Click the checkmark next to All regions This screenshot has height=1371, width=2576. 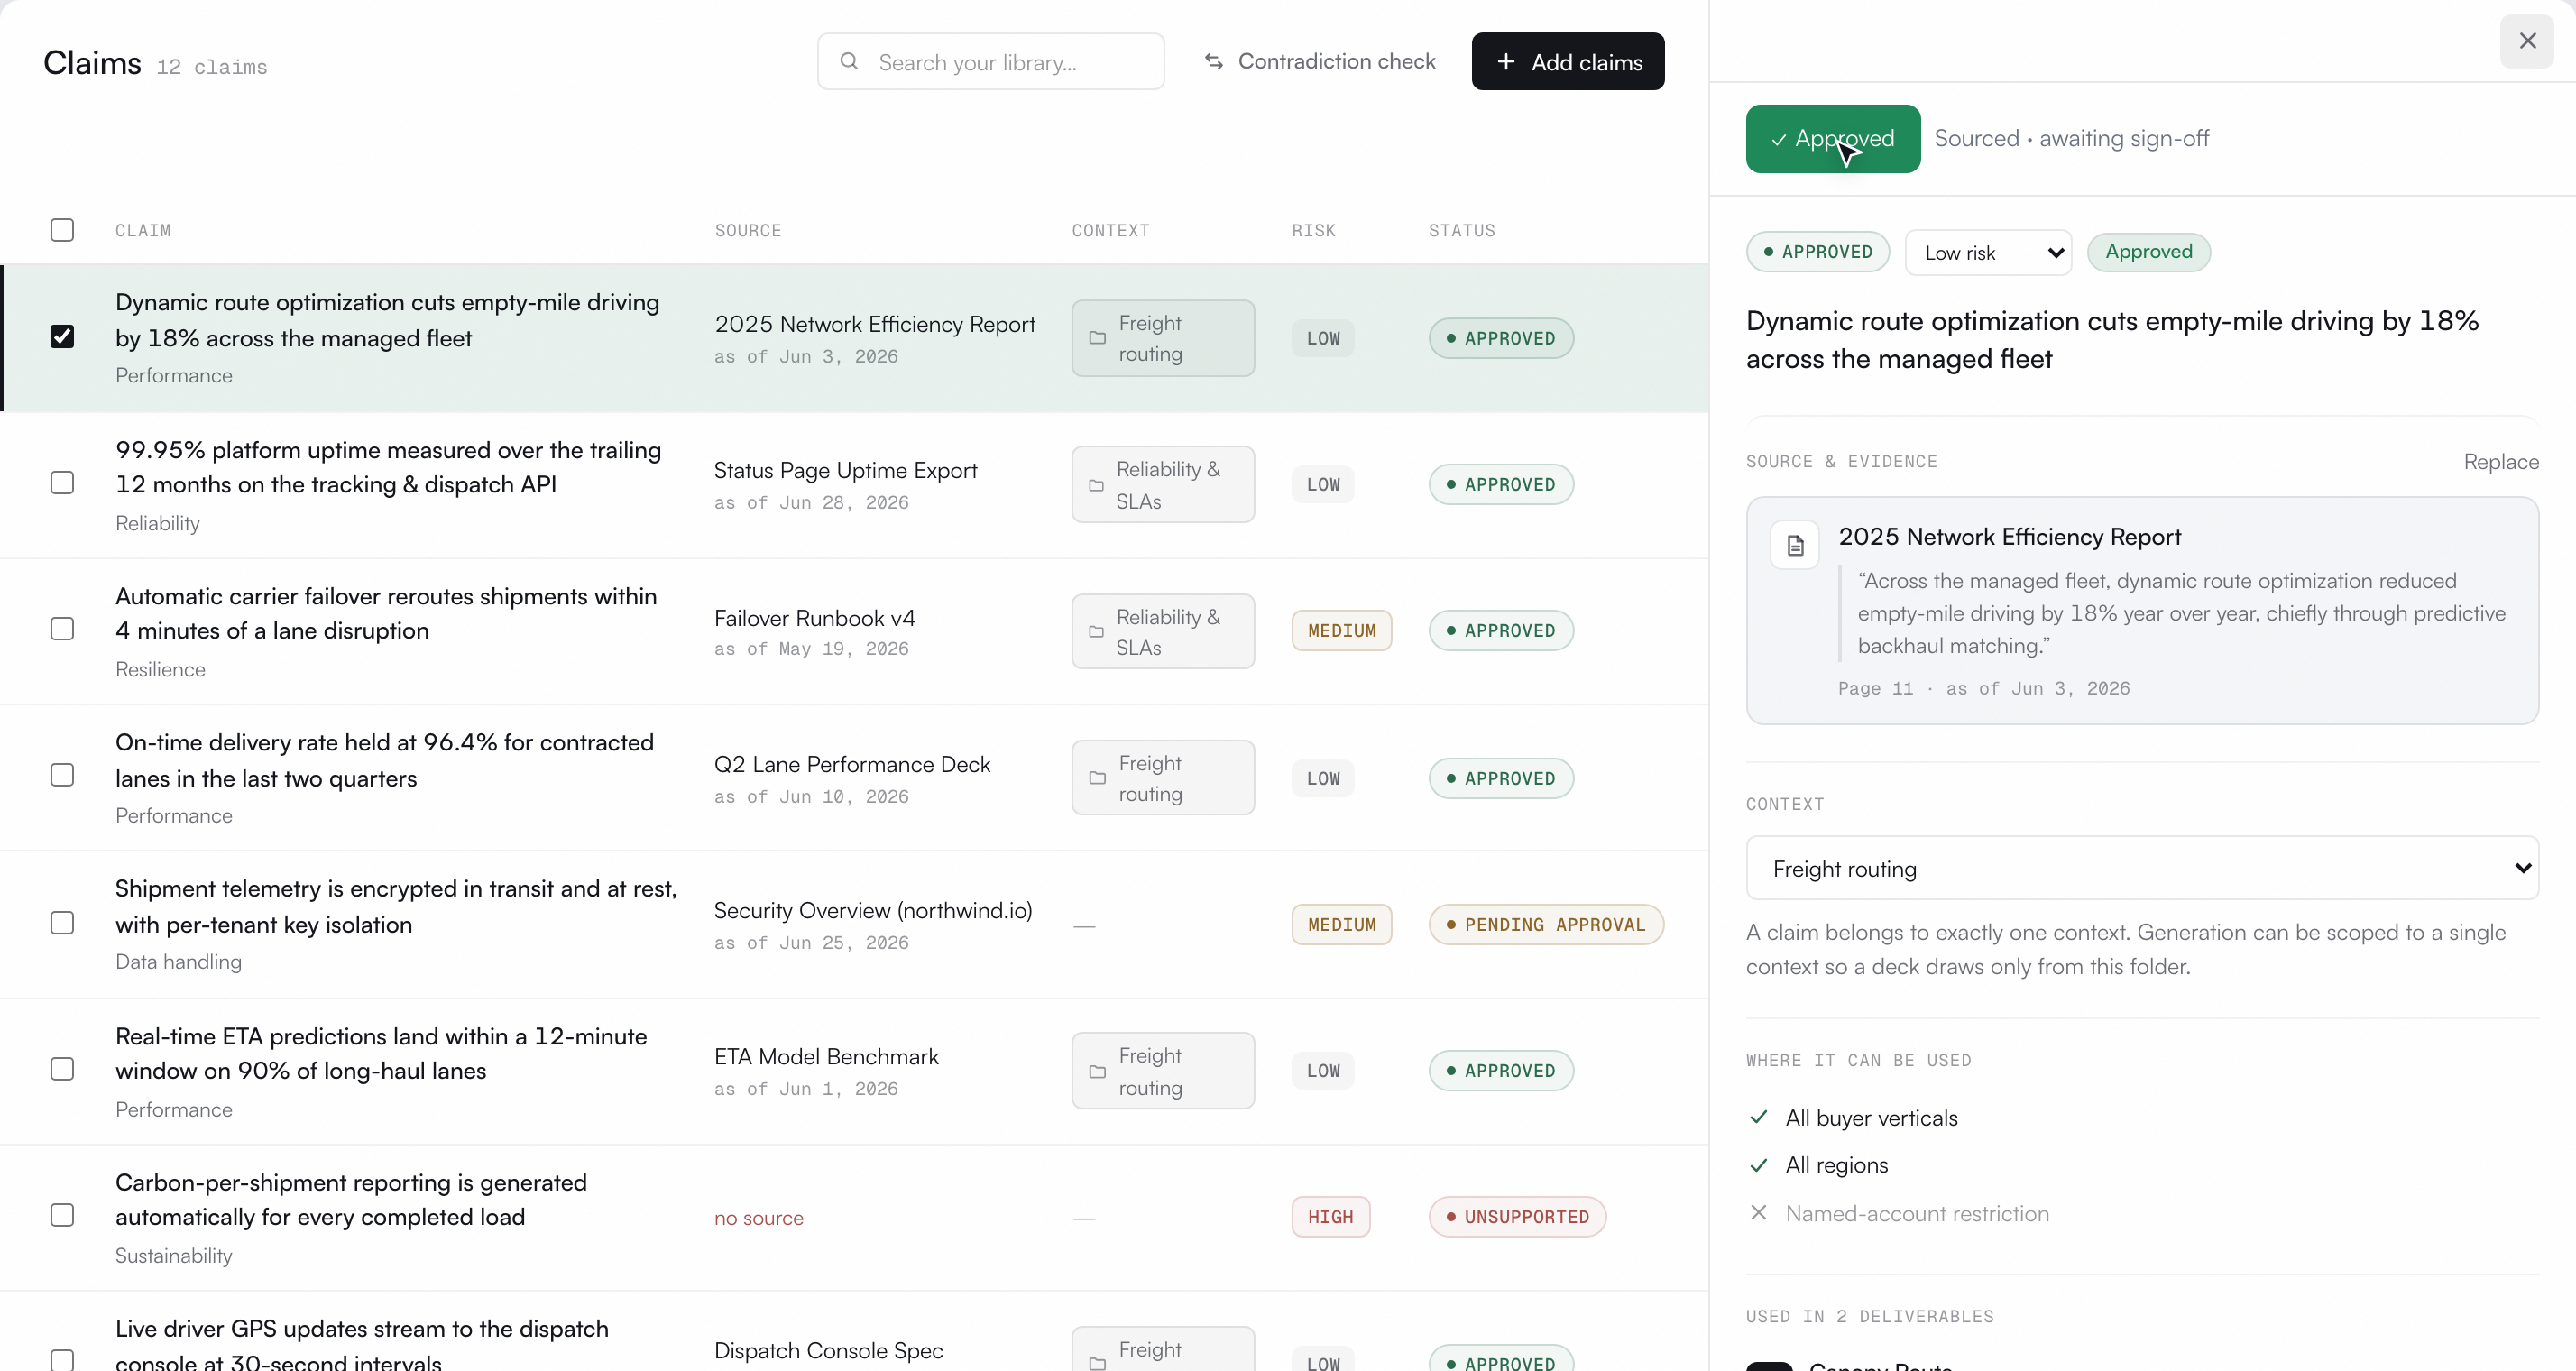[1759, 1165]
